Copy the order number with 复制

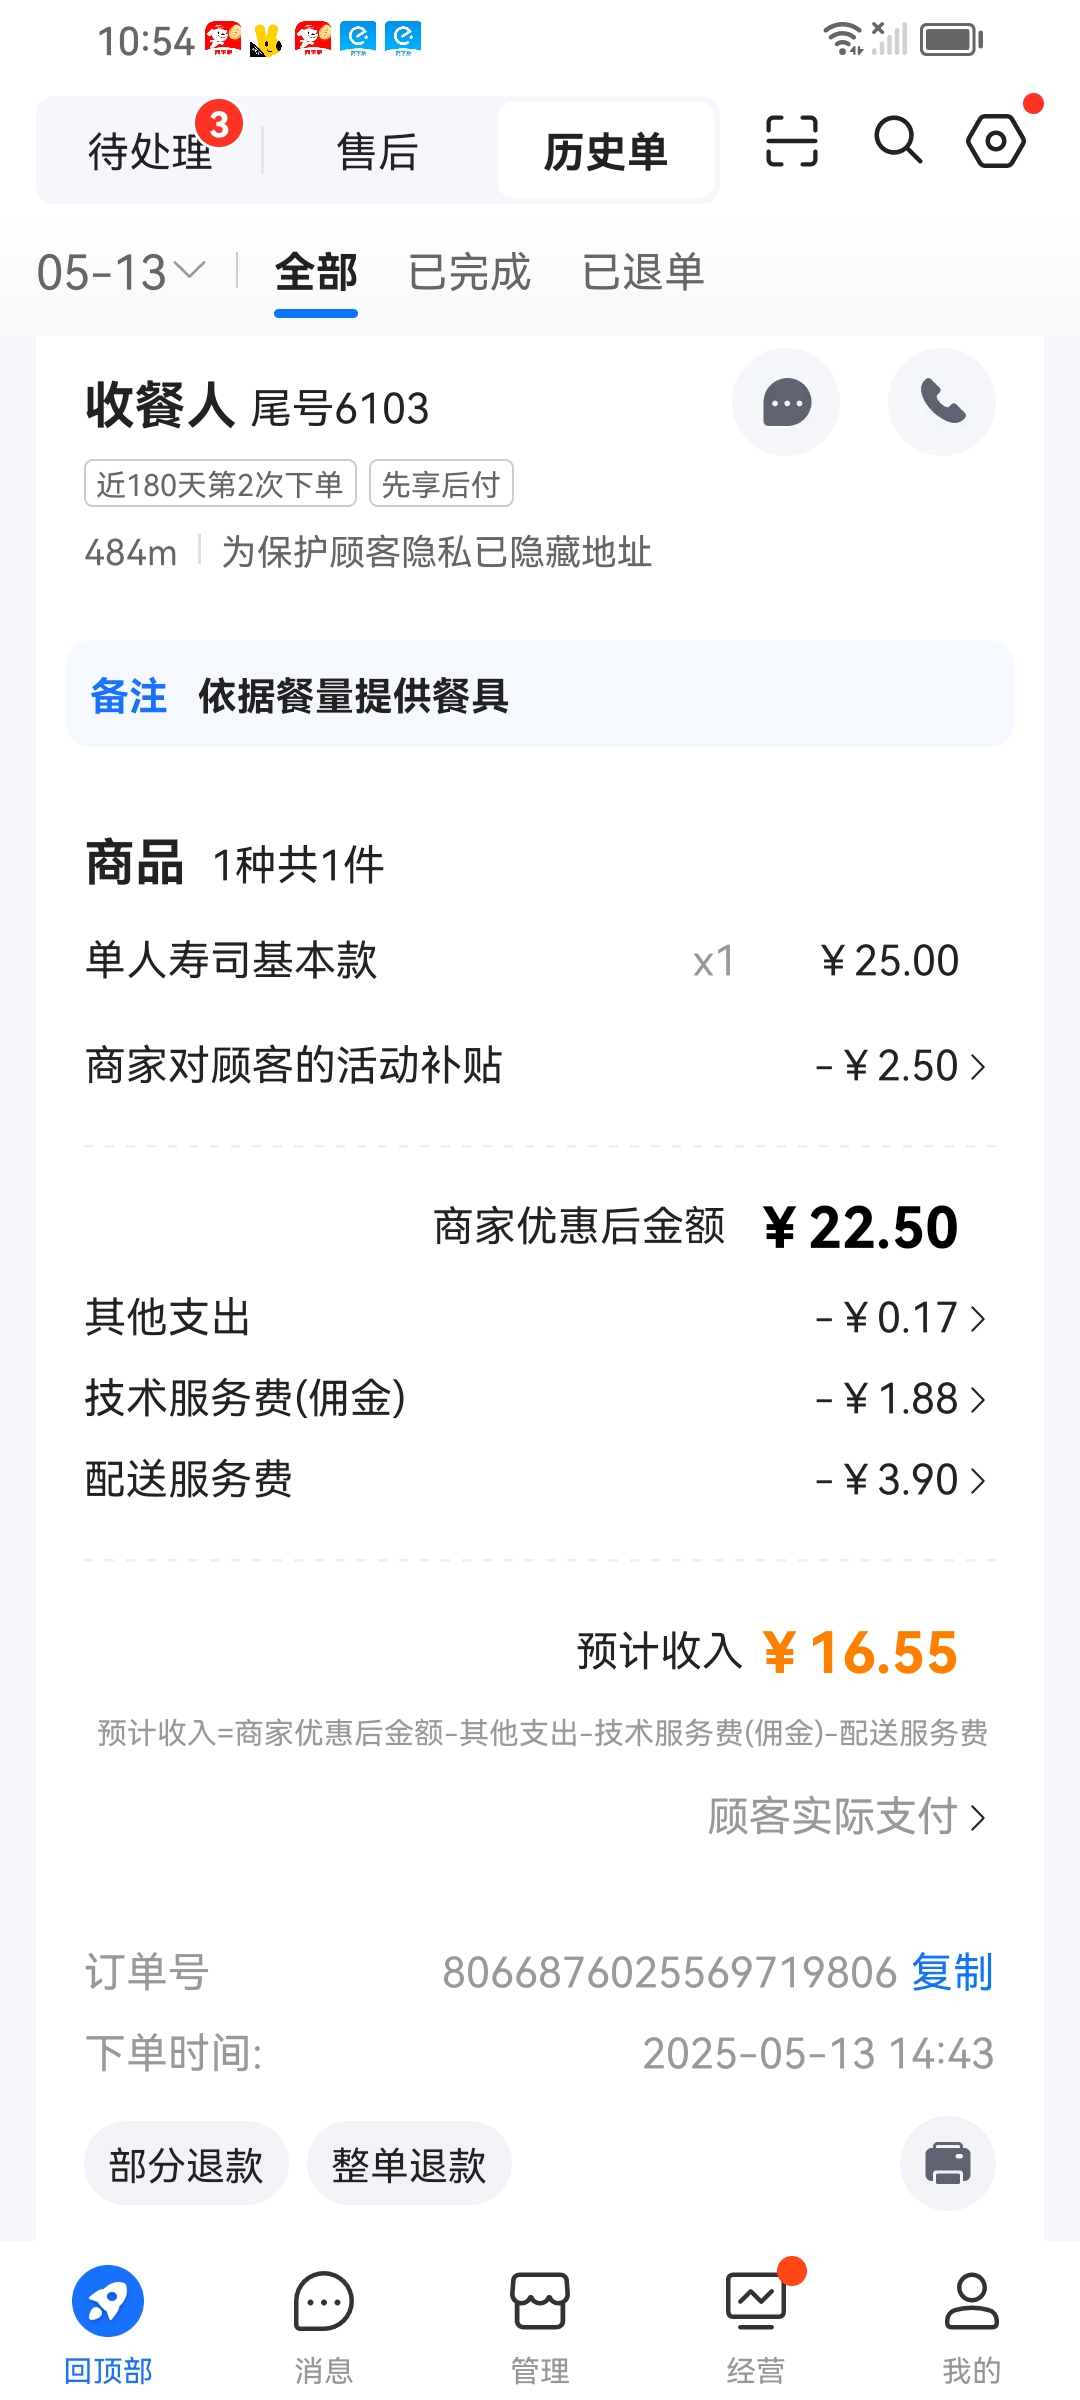[x=952, y=1972]
